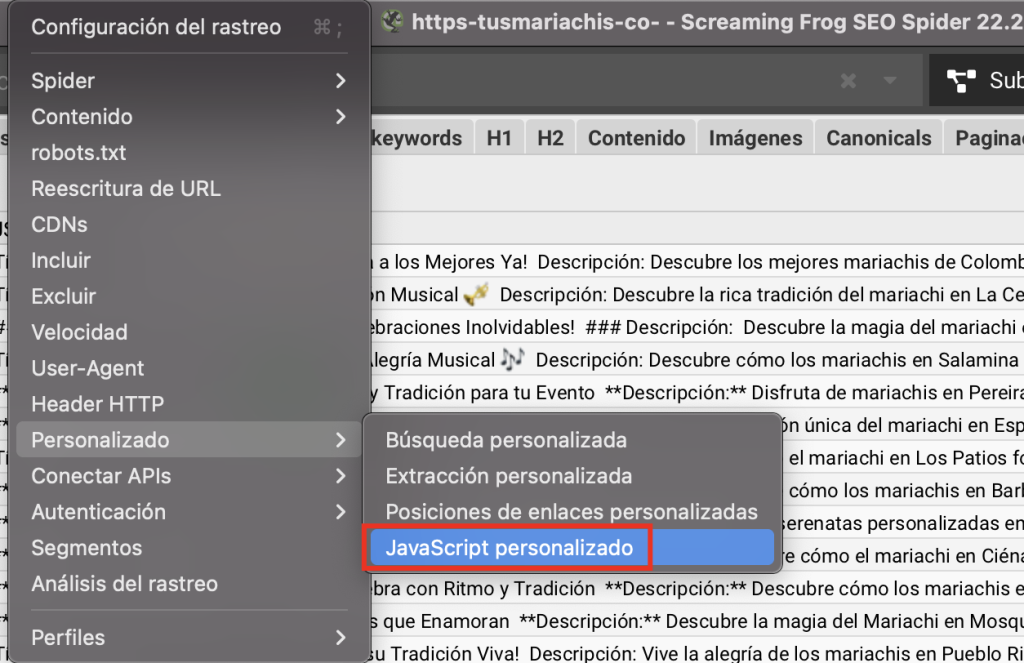Image resolution: width=1024 pixels, height=663 pixels.
Task: Switch to the Canonicals tab
Action: [878, 137]
